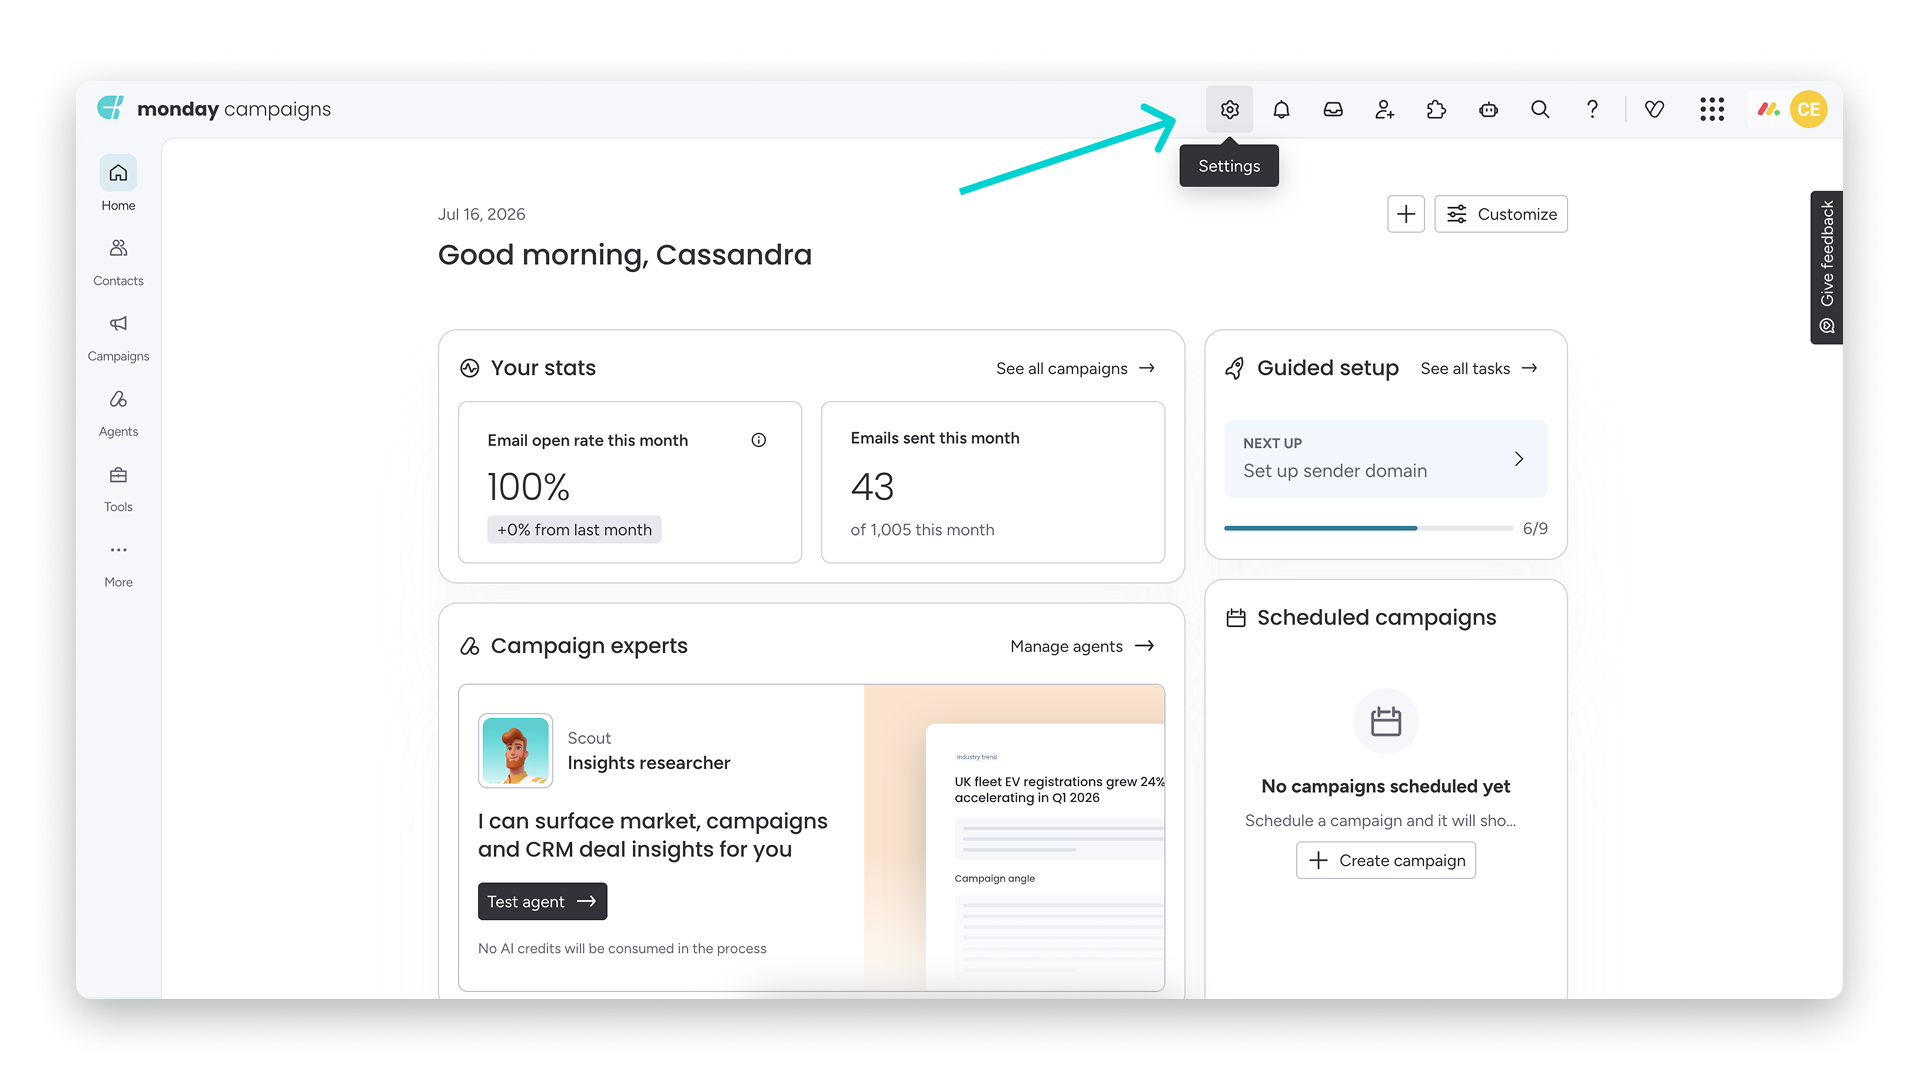Open notifications bell icon

point(1281,110)
